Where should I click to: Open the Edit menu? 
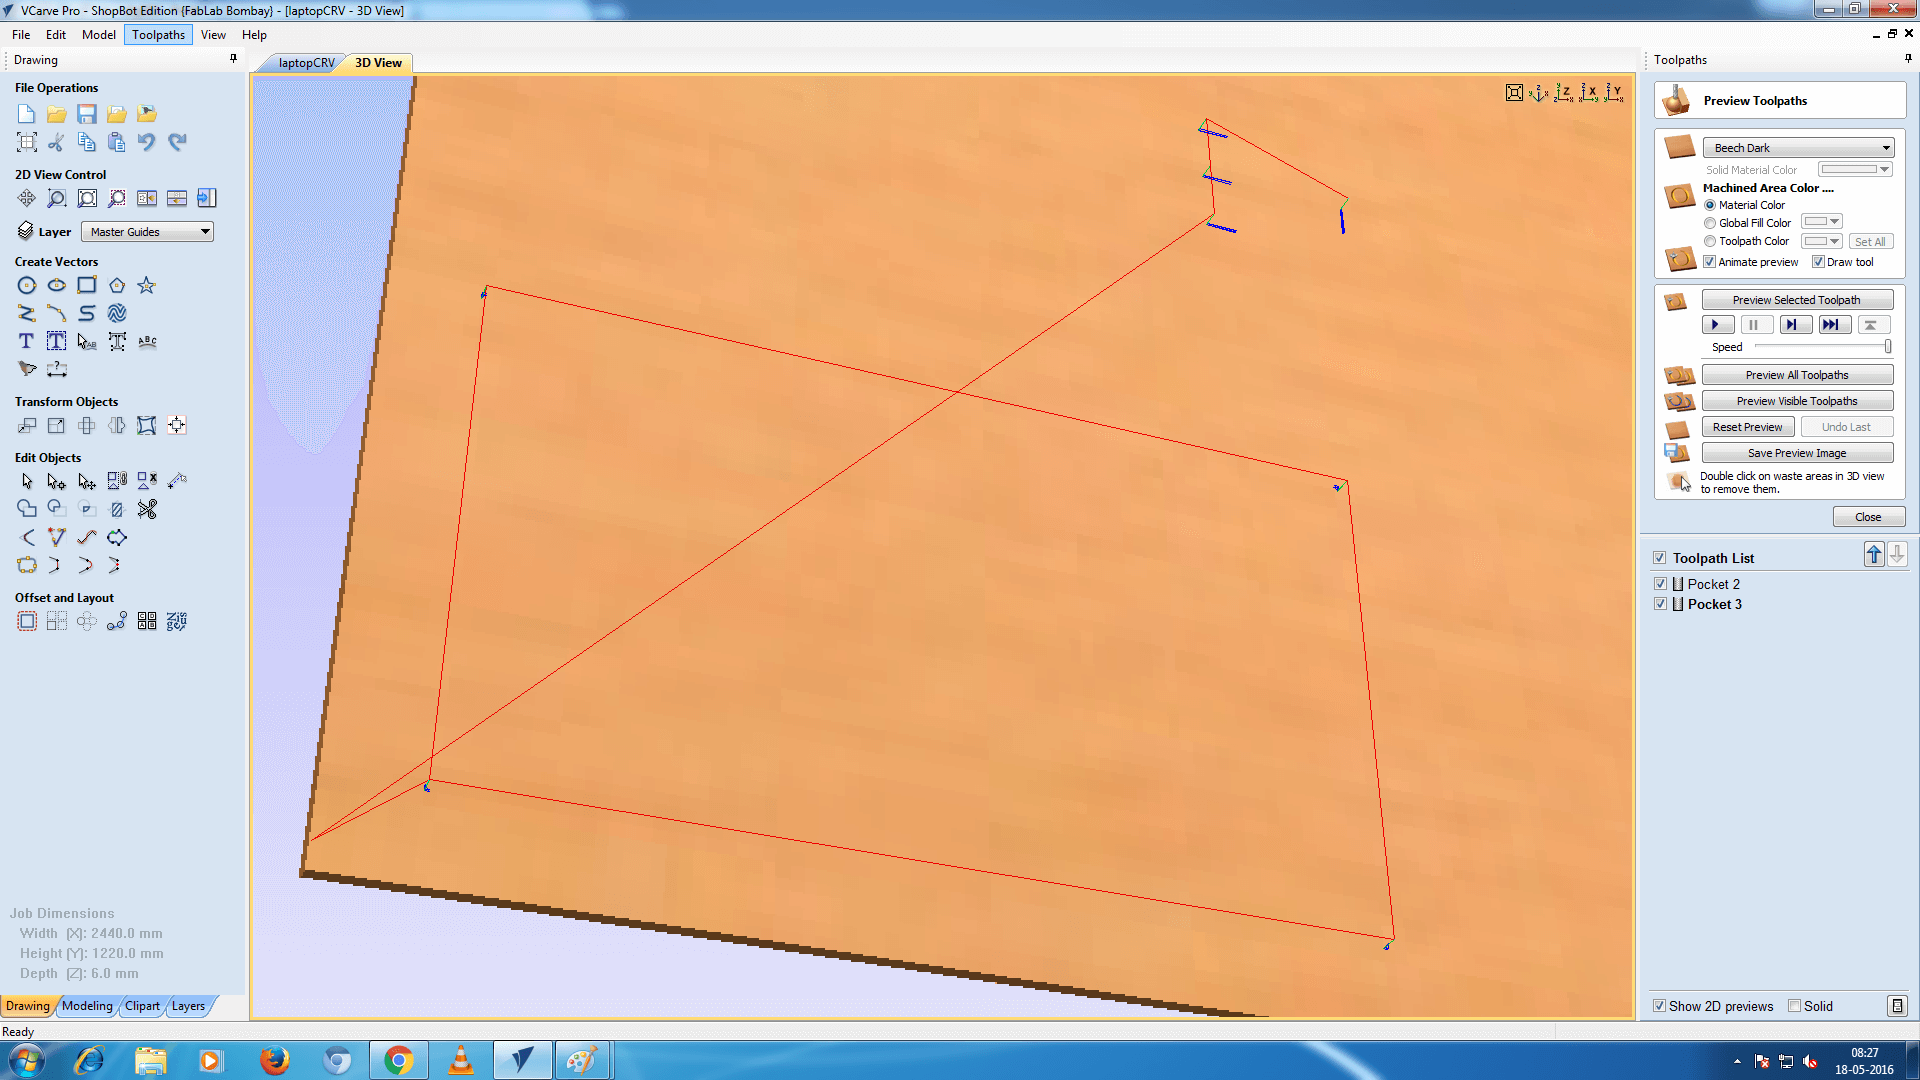[x=56, y=35]
